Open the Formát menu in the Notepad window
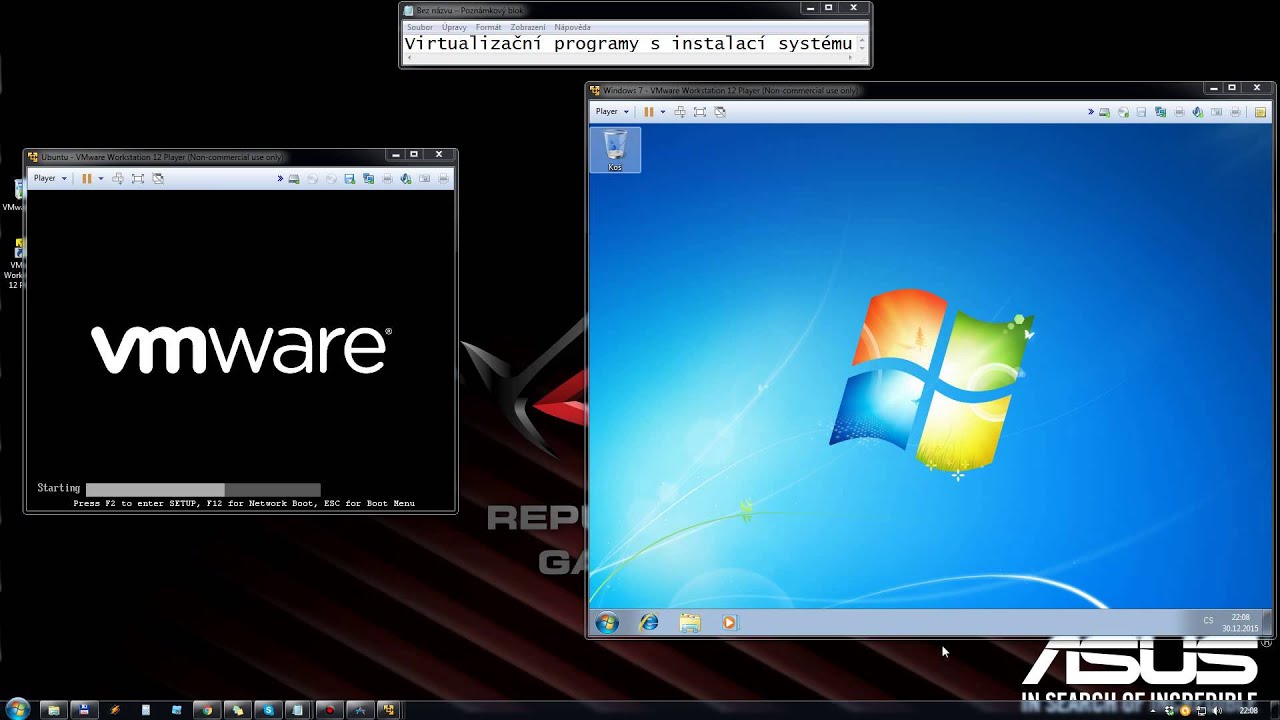The width and height of the screenshot is (1280, 720). 489,27
